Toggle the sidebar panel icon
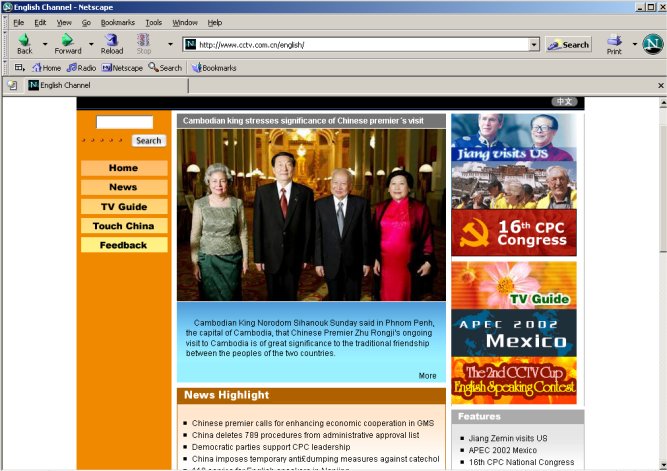The width and height of the screenshot is (667, 471). pyautogui.click(x=20, y=67)
